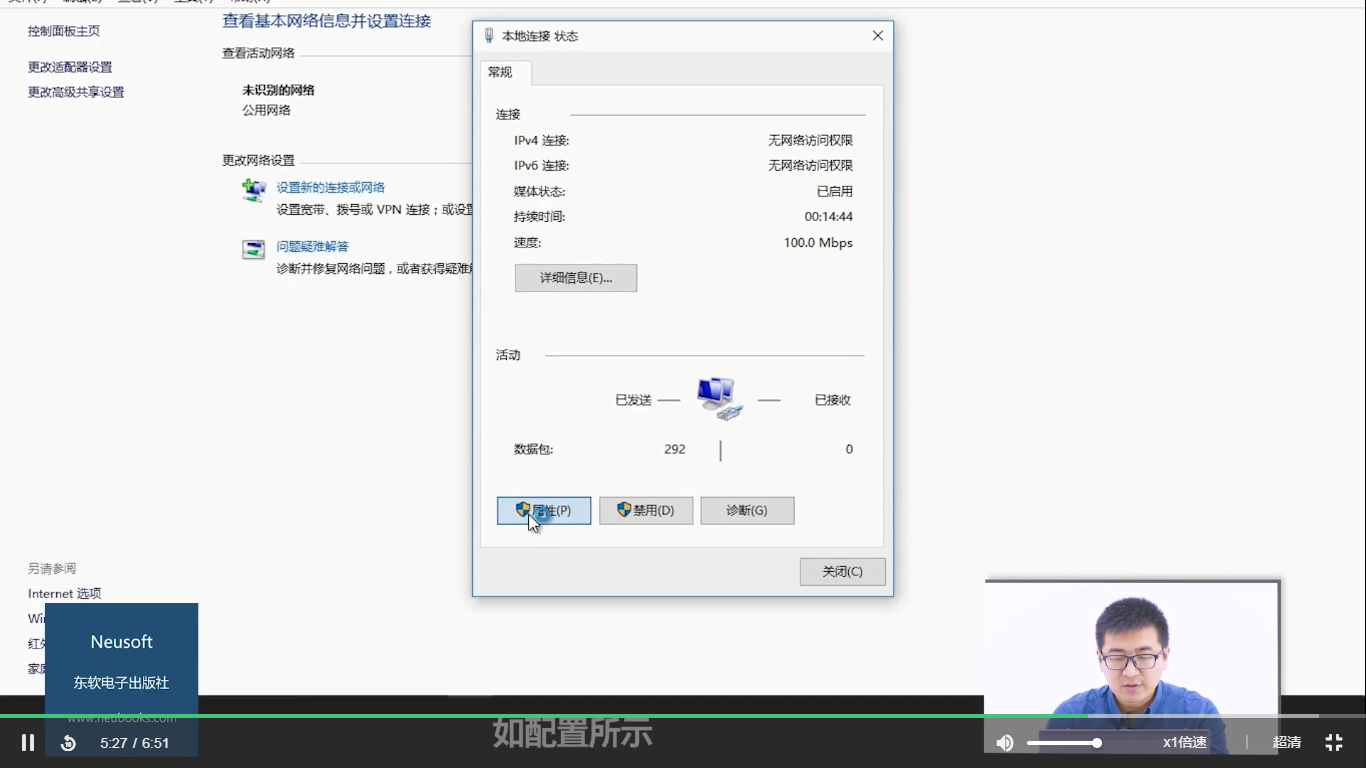Change video quality 超清
Screen dimensions: 1366x768
click(x=1287, y=743)
